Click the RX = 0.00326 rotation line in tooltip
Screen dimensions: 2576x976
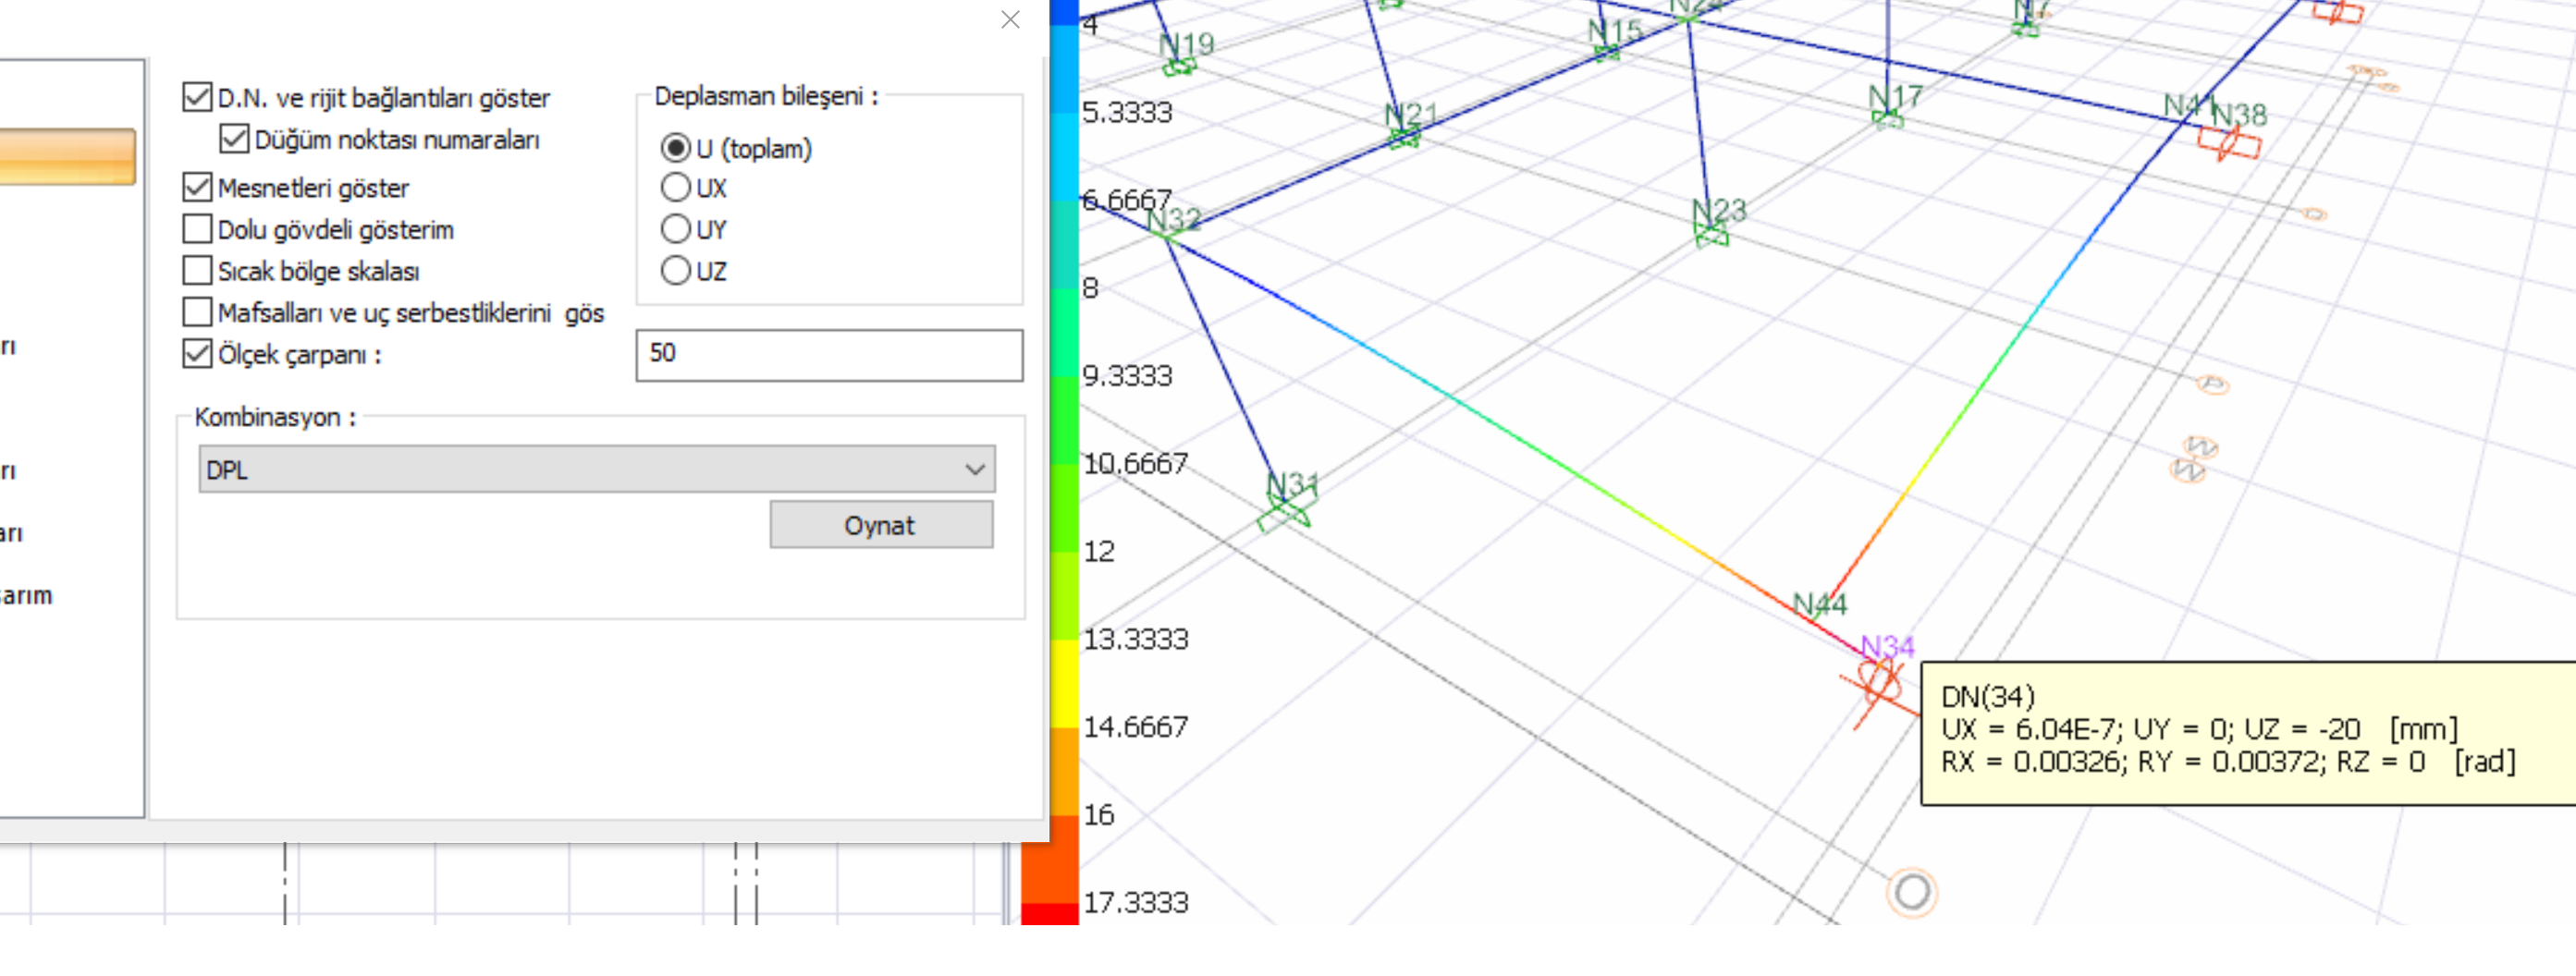pyautogui.click(x=2228, y=762)
